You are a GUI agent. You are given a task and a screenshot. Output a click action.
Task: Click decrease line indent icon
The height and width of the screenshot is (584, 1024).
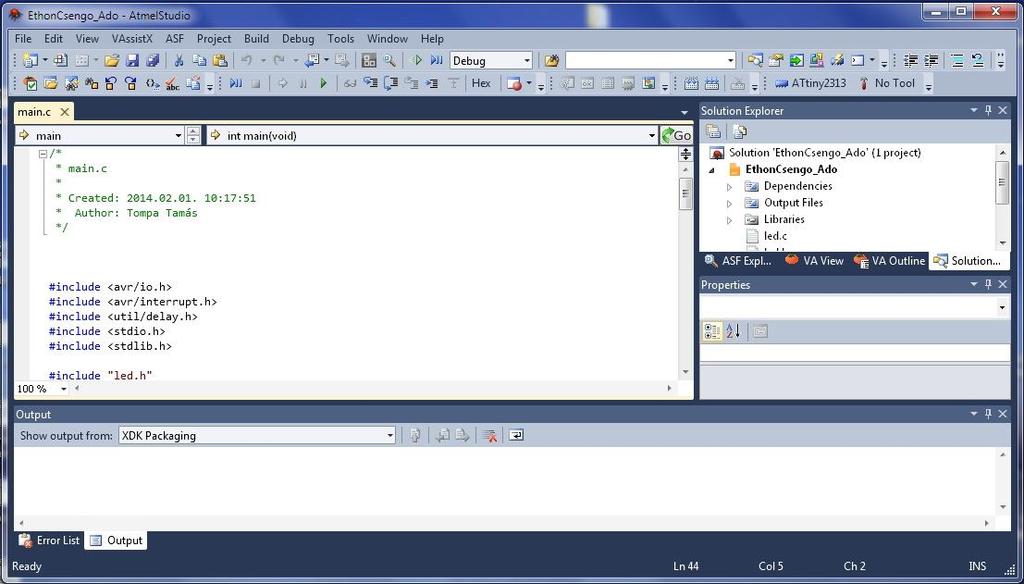[910, 61]
